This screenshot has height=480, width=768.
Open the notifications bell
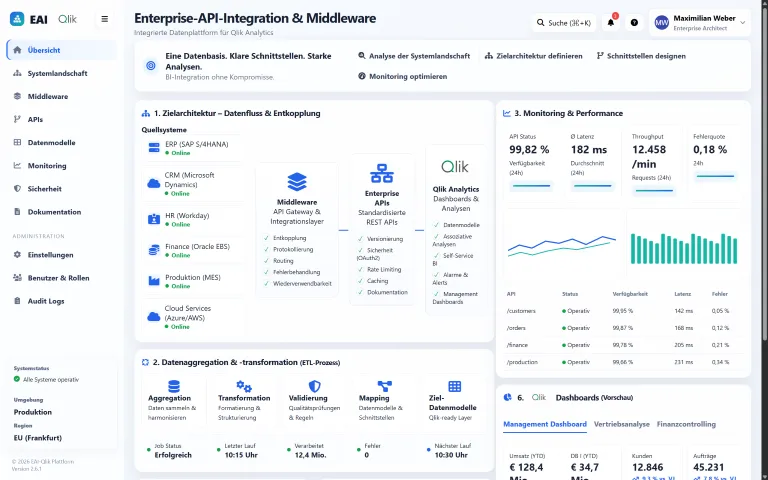click(x=610, y=23)
